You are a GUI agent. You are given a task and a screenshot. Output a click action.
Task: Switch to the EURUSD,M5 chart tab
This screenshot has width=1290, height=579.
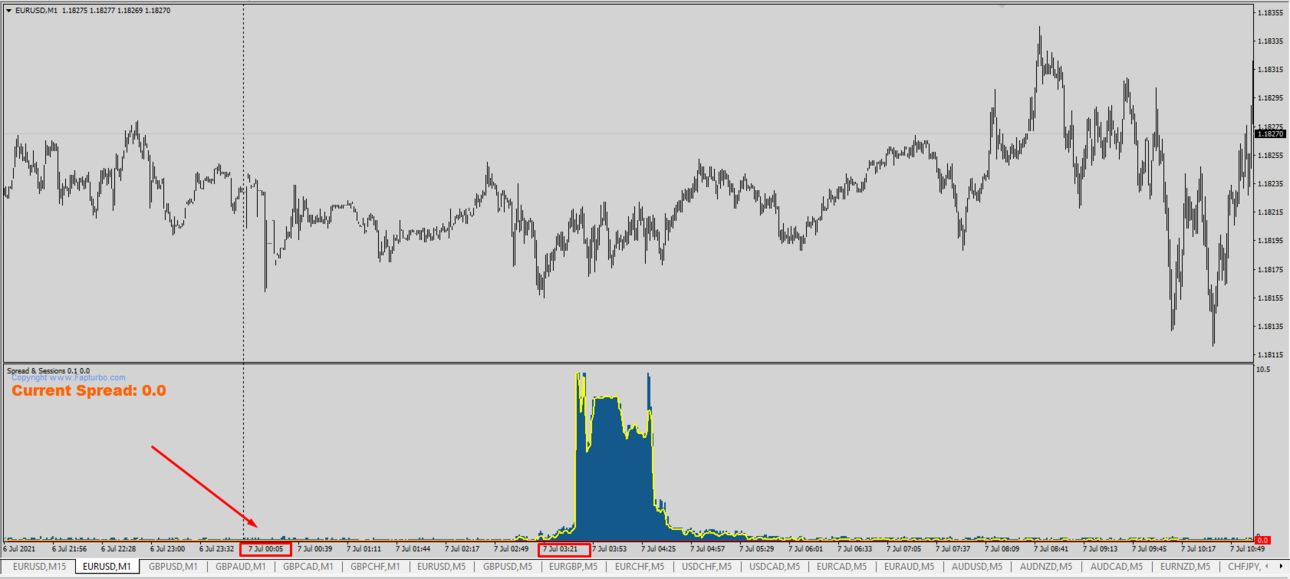pos(441,567)
